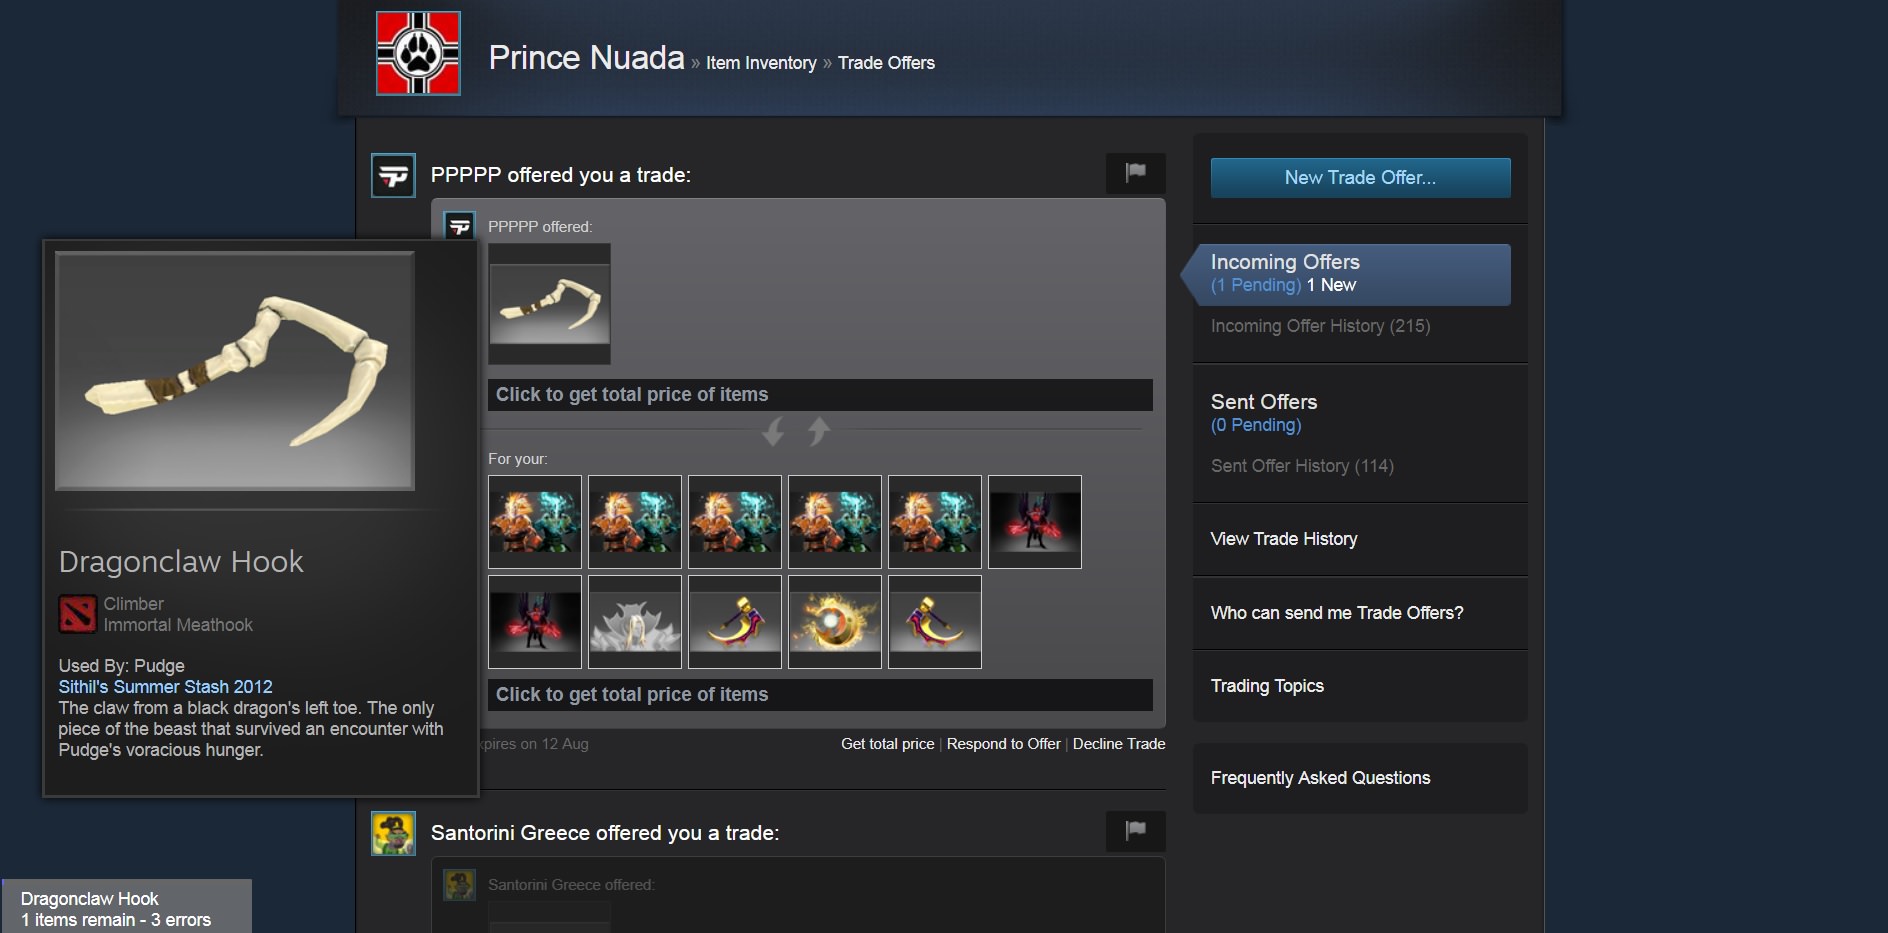
Task: Click top 'Click to get total price of items' bar
Action: pyautogui.click(x=820, y=395)
